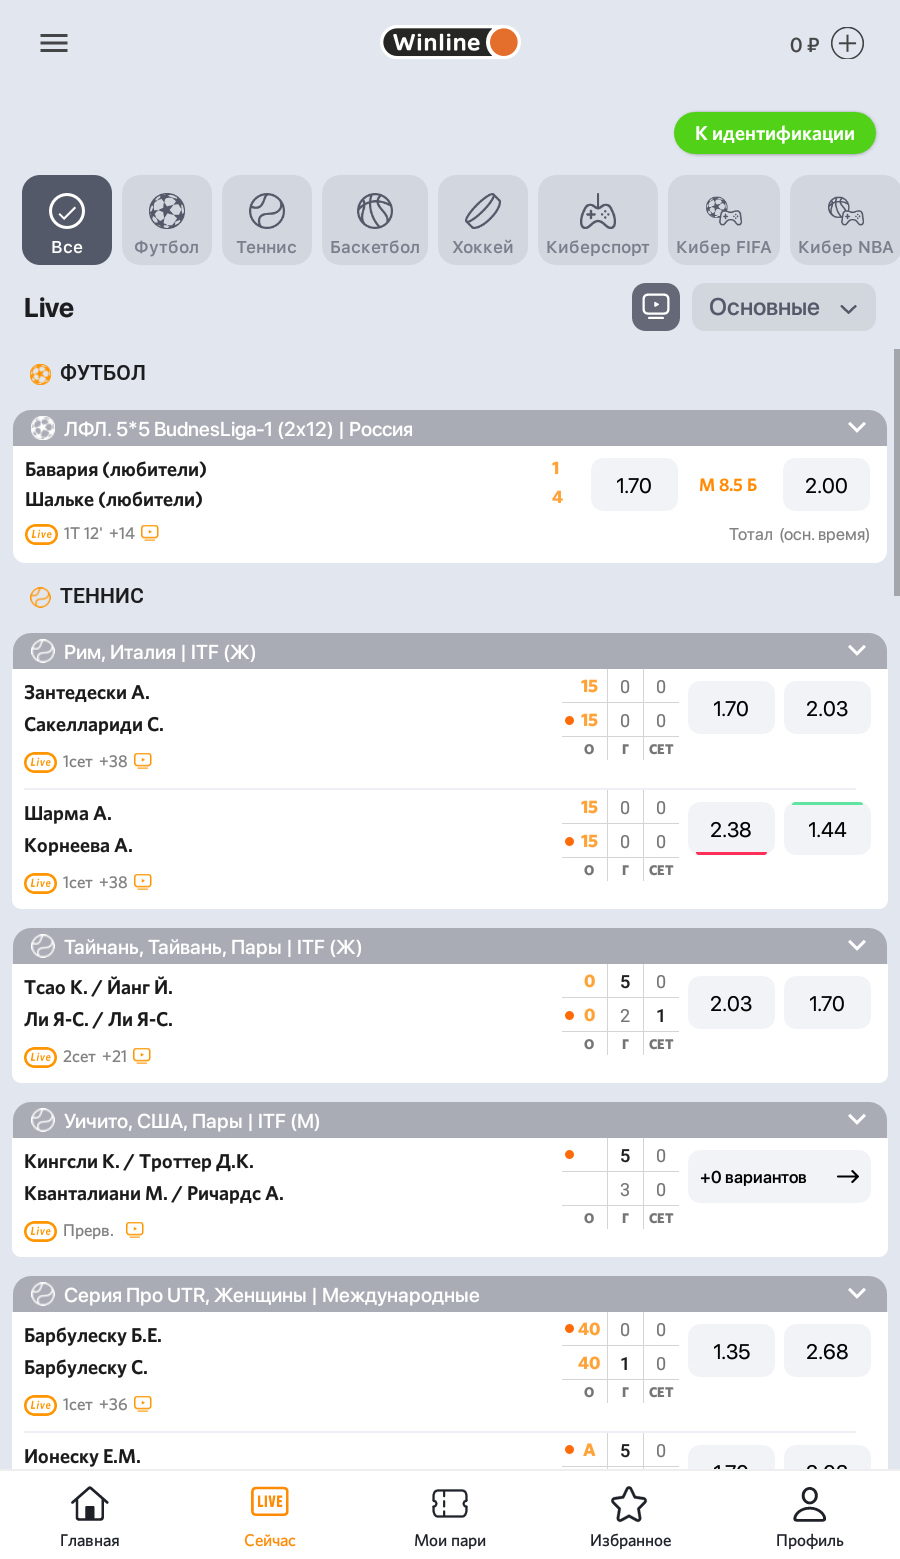Tap the plus icon to deposit funds
Screen dimensions: 900x1559
tap(847, 43)
